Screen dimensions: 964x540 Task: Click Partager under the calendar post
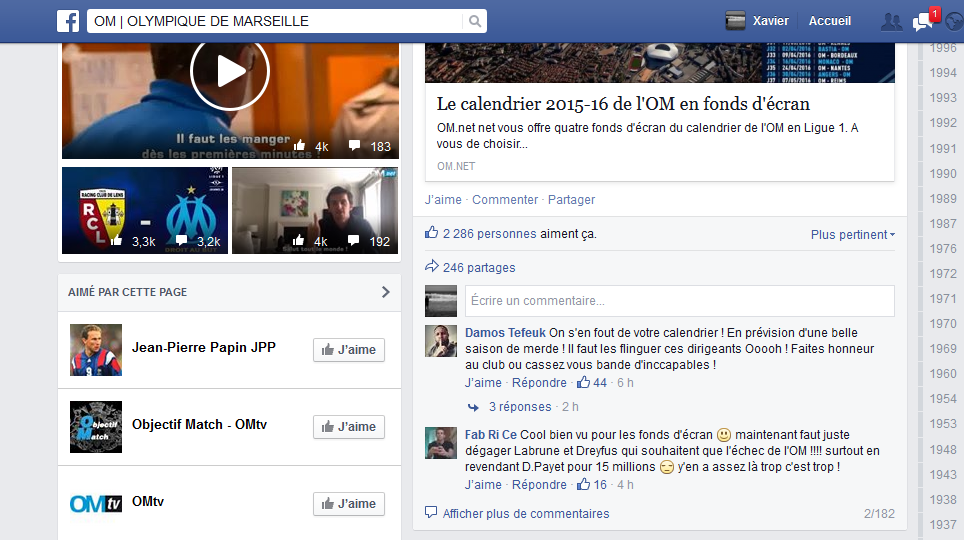click(571, 200)
